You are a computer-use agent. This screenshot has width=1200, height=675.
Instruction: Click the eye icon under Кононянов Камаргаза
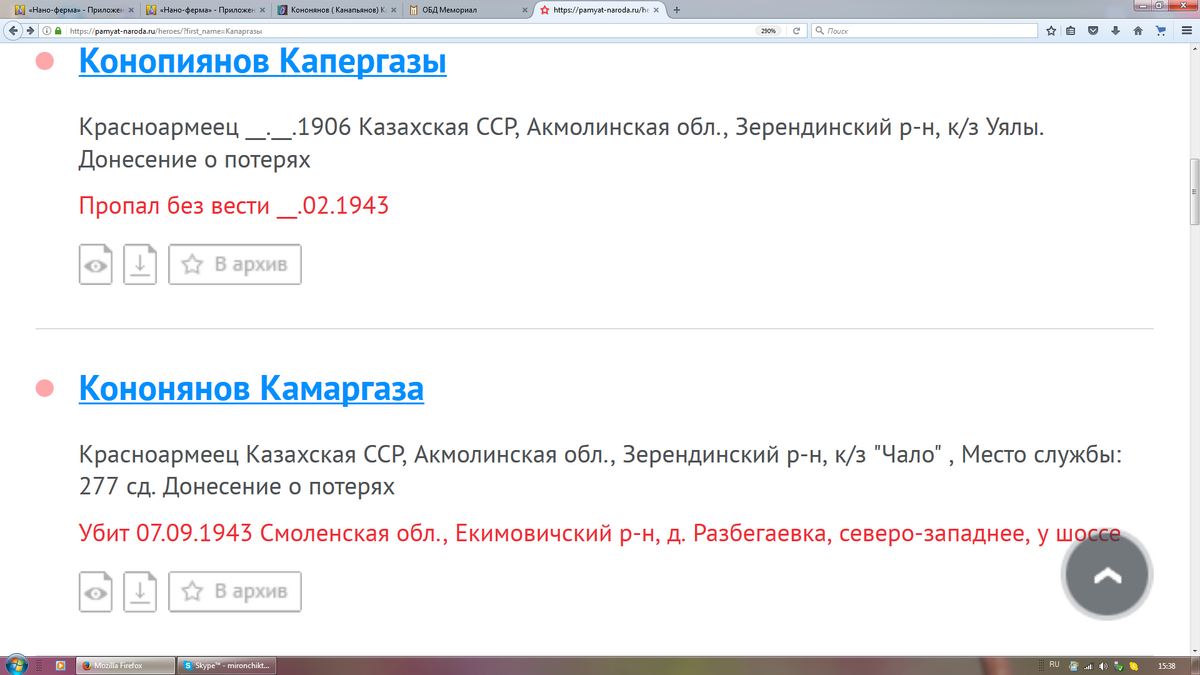[96, 592]
